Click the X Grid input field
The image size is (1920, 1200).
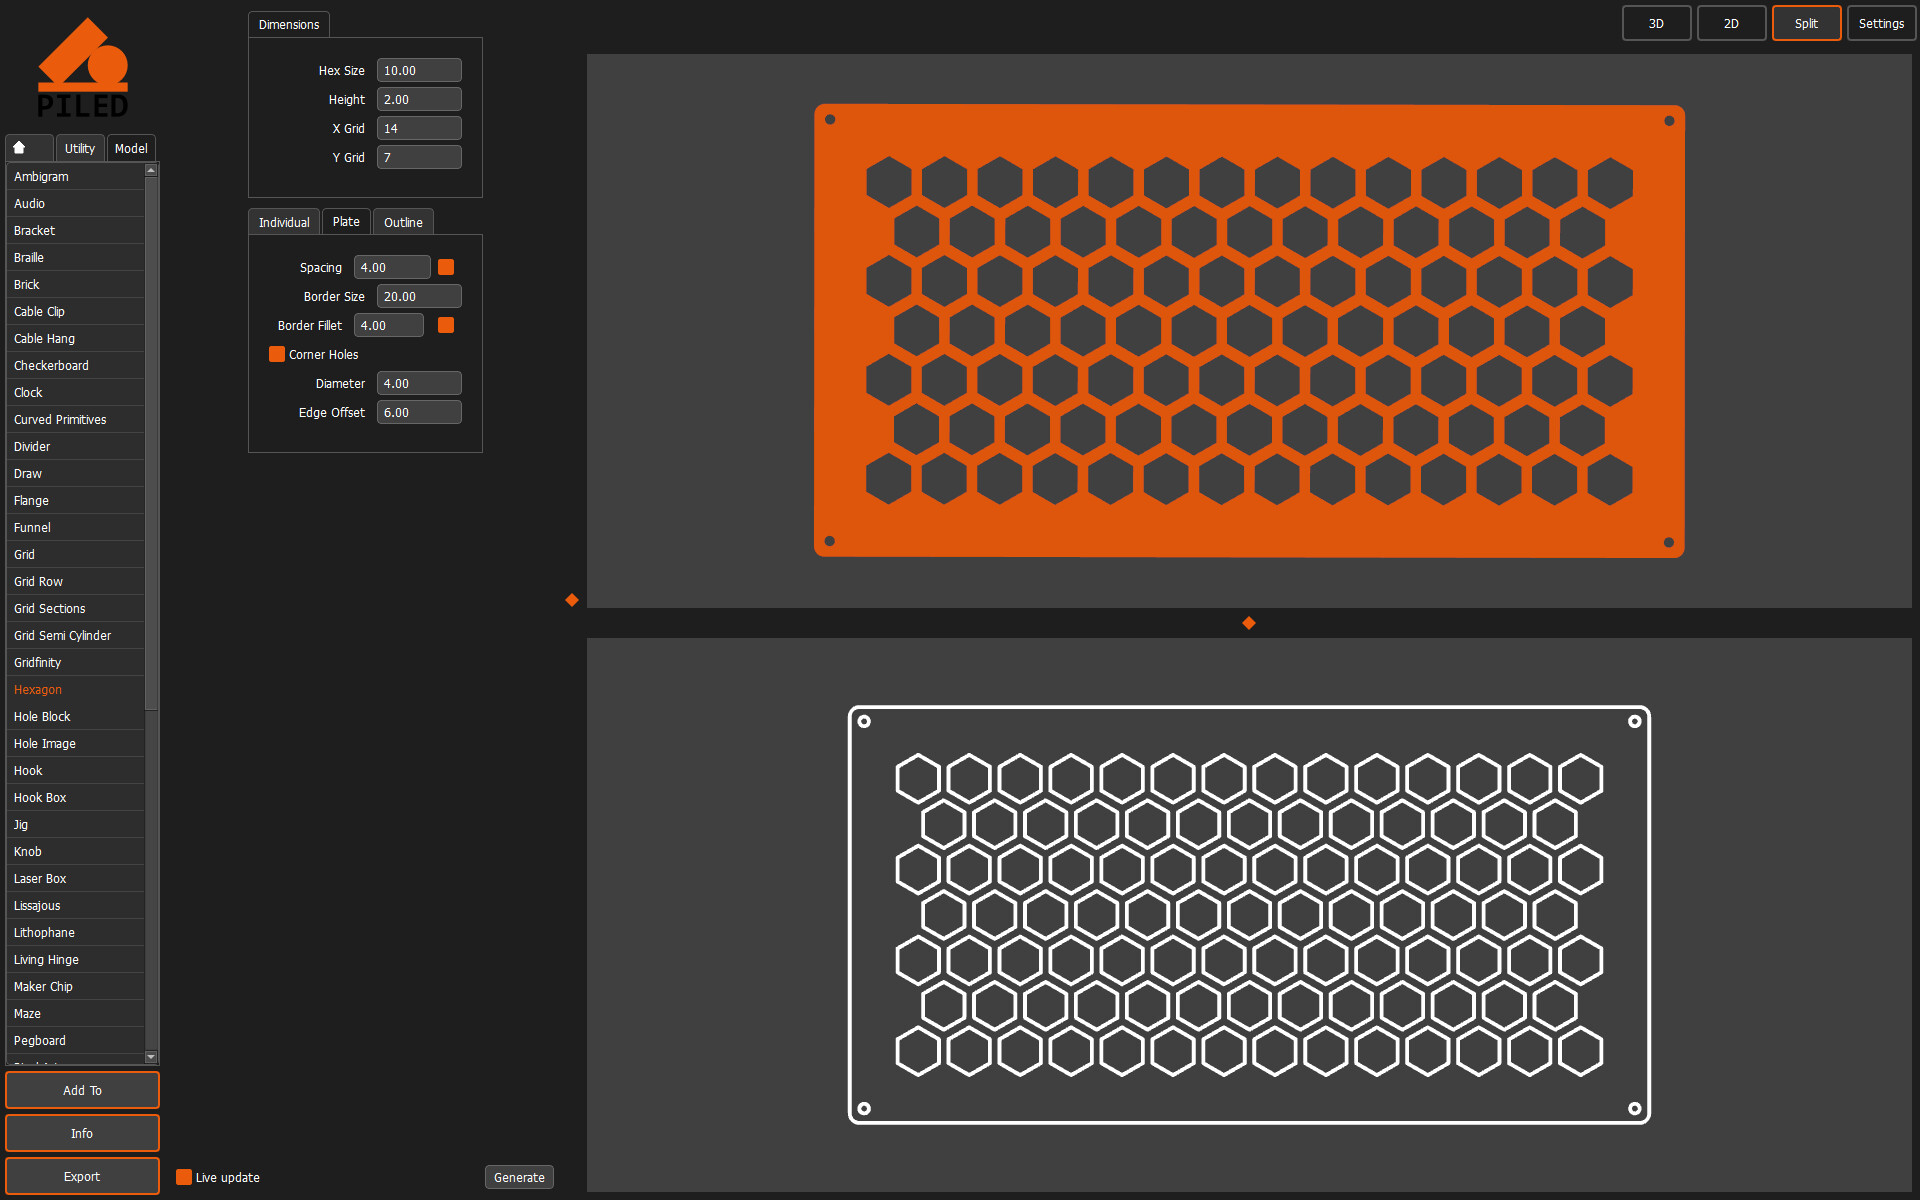coord(419,128)
